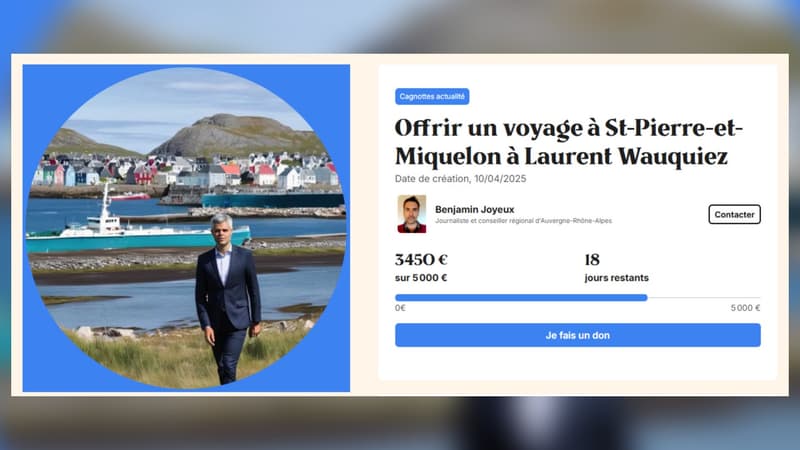Click the Contacter button
This screenshot has width=800, height=450.
pyautogui.click(x=734, y=214)
